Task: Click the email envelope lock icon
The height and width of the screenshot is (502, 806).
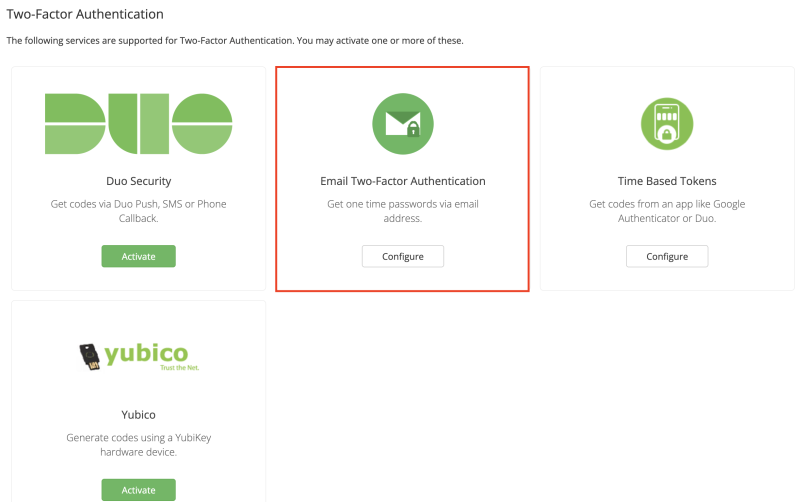Action: (x=402, y=124)
